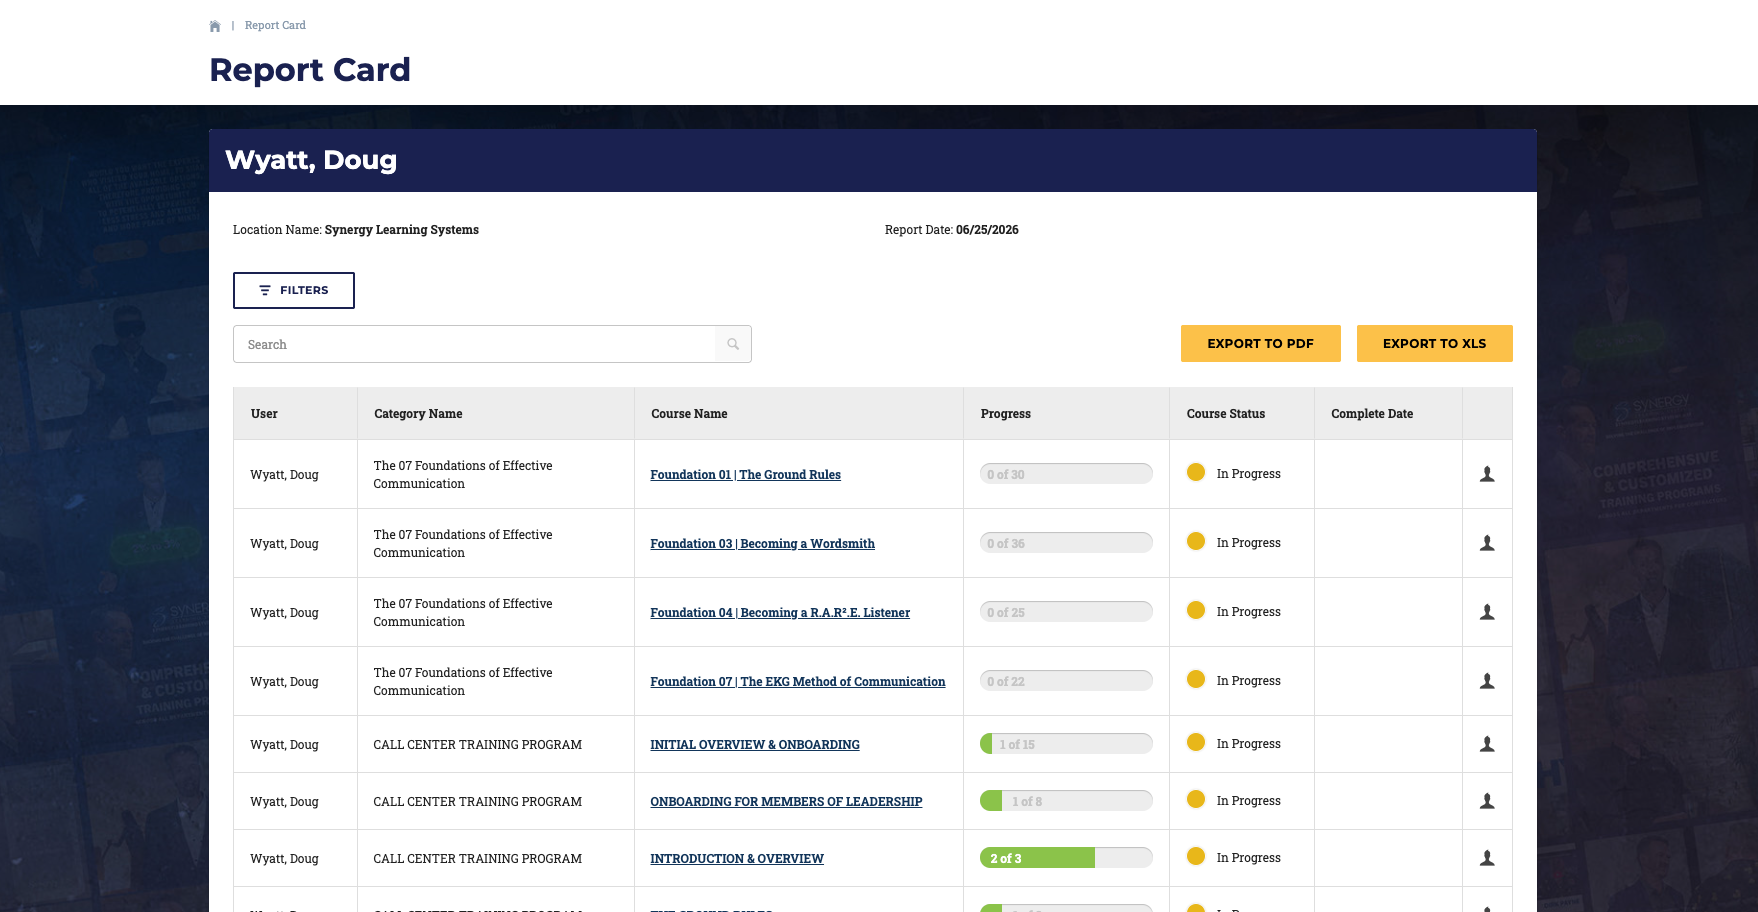
Task: Click user icon for Onboarding Leadership row
Action: tap(1487, 801)
